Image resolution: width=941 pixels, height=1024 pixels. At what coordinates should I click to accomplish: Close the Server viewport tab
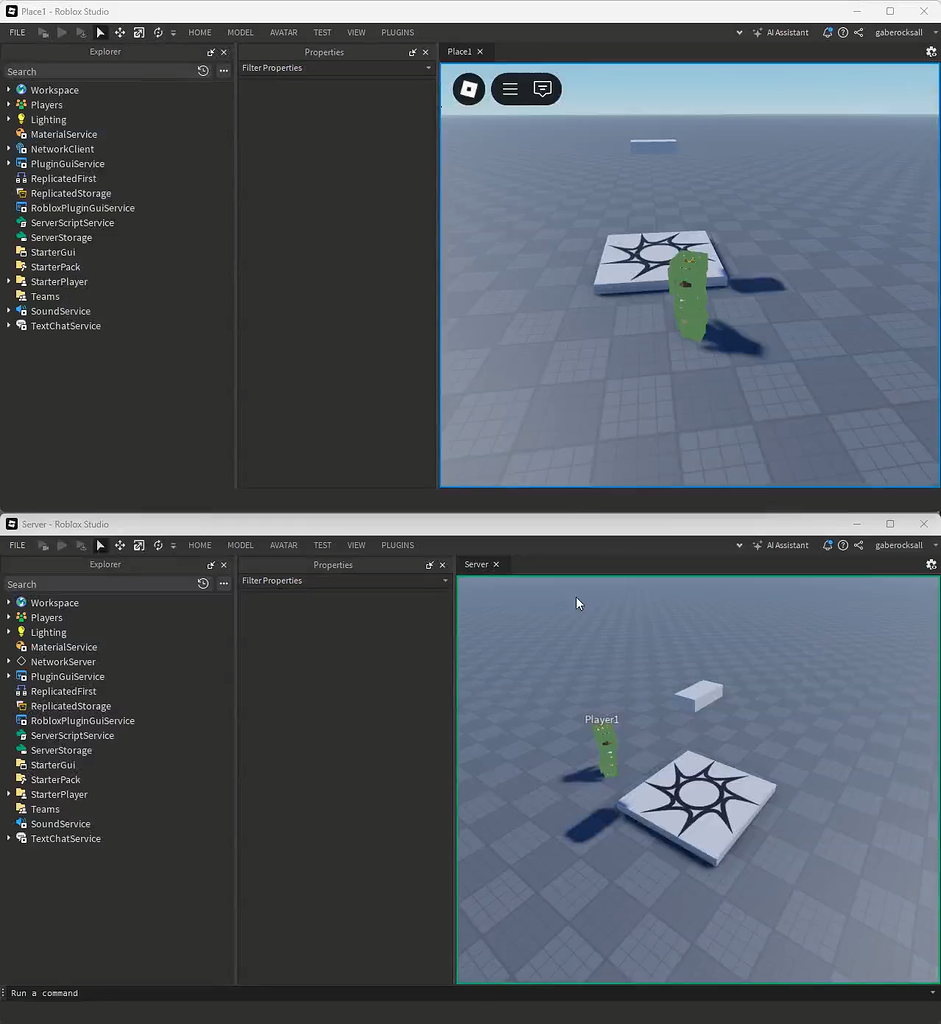tap(496, 564)
